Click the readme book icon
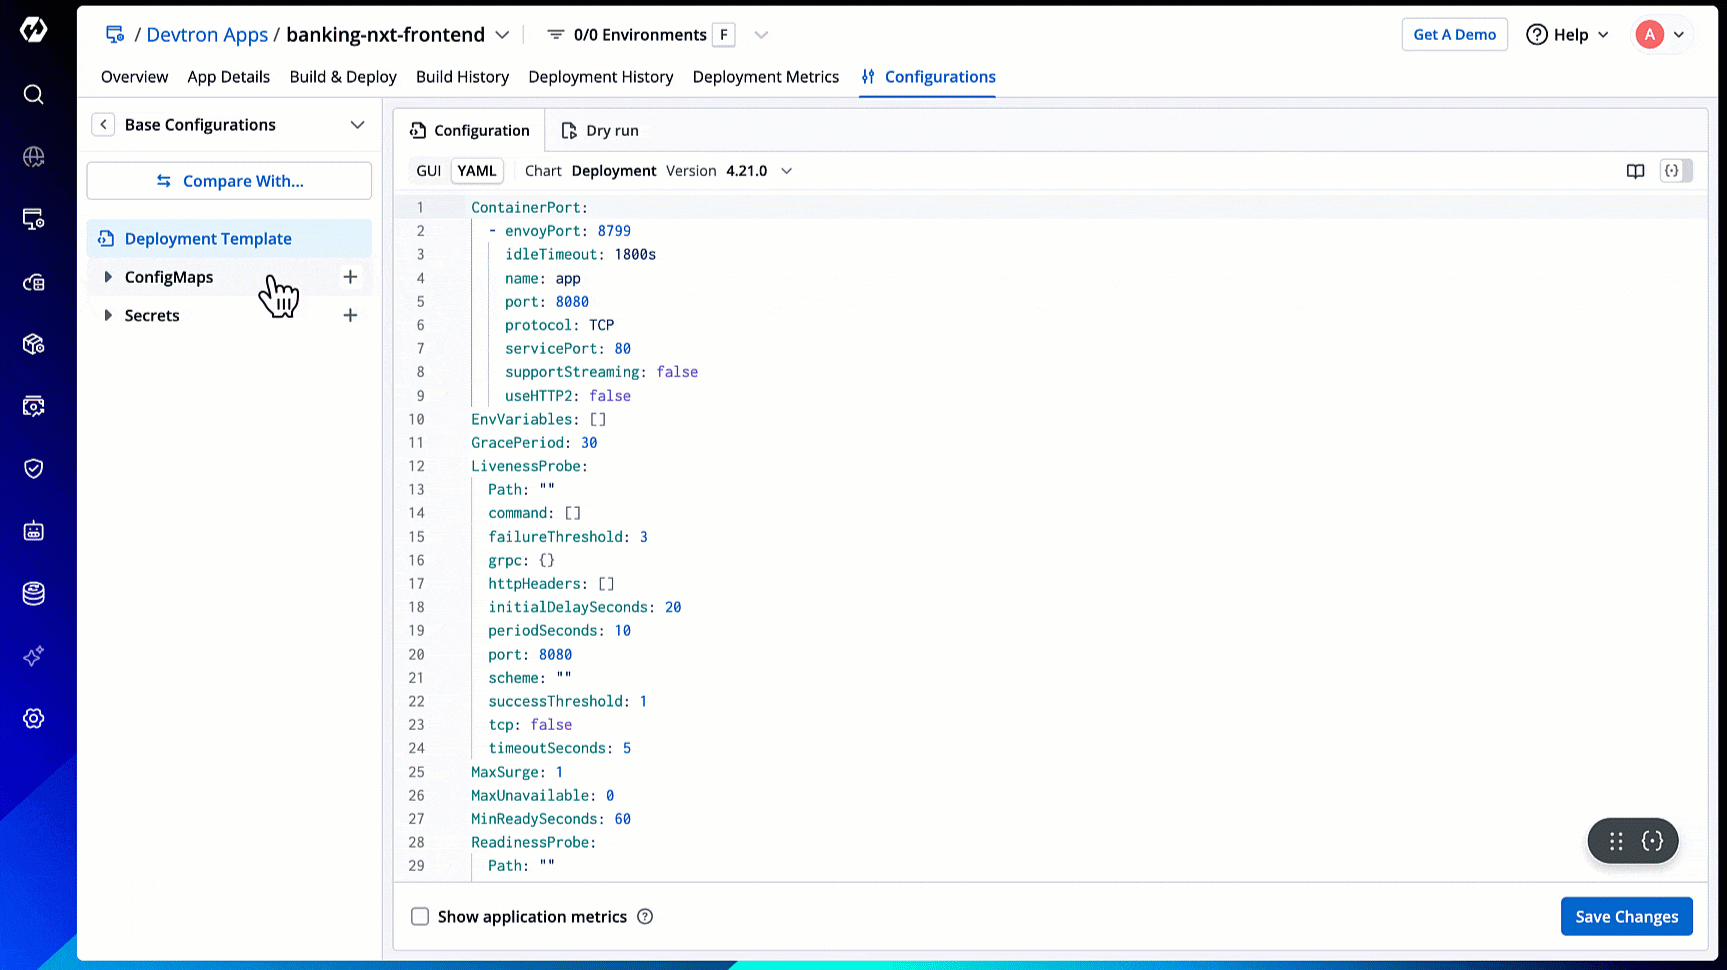Viewport: 1727px width, 970px height. click(x=1635, y=171)
